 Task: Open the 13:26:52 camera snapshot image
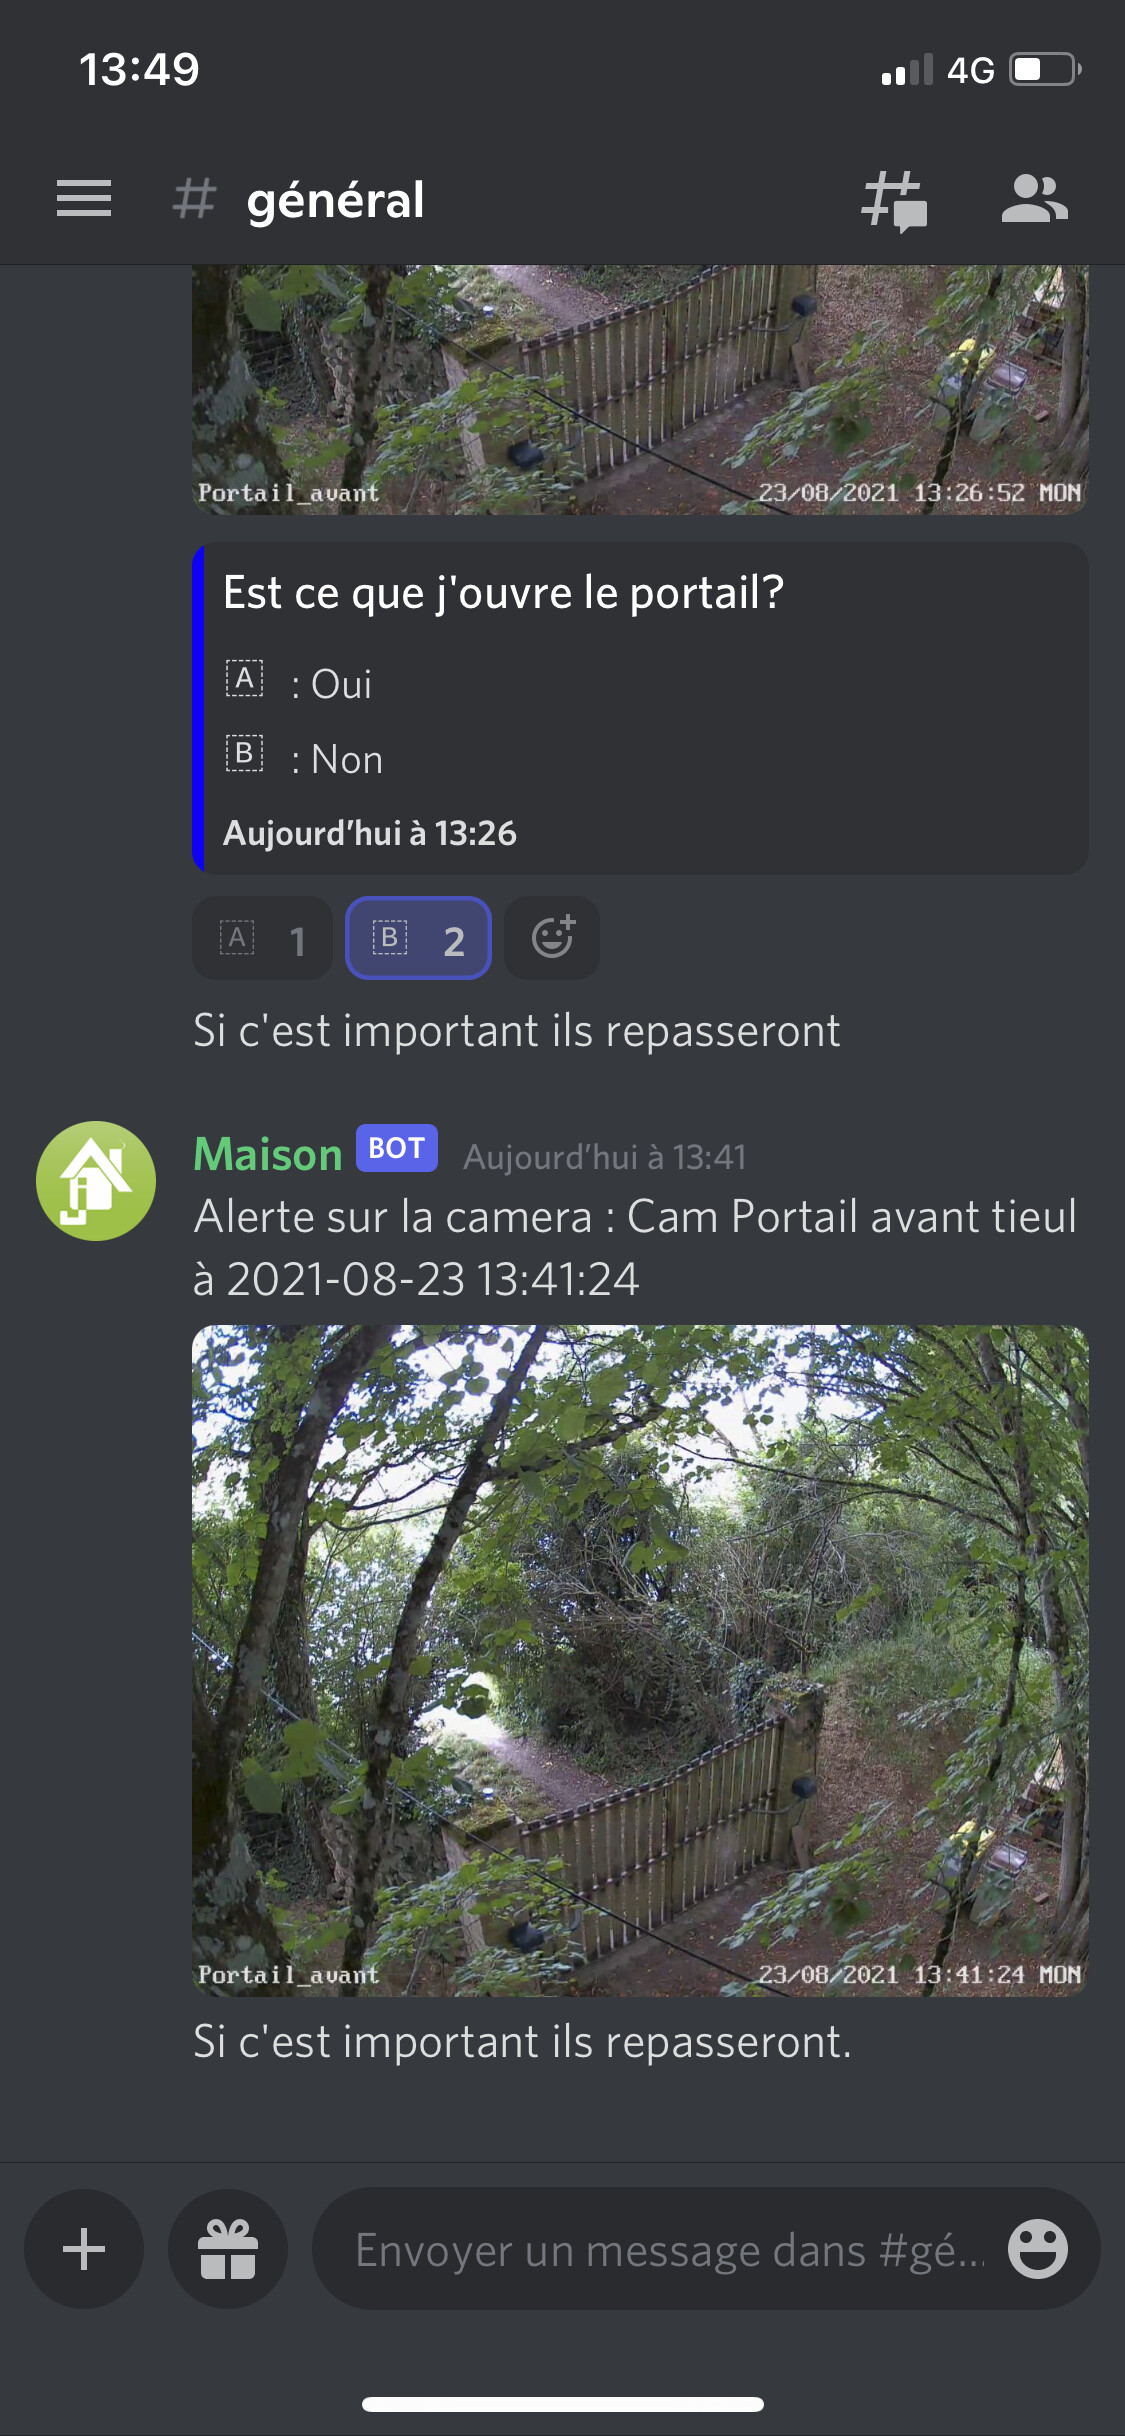(x=640, y=390)
